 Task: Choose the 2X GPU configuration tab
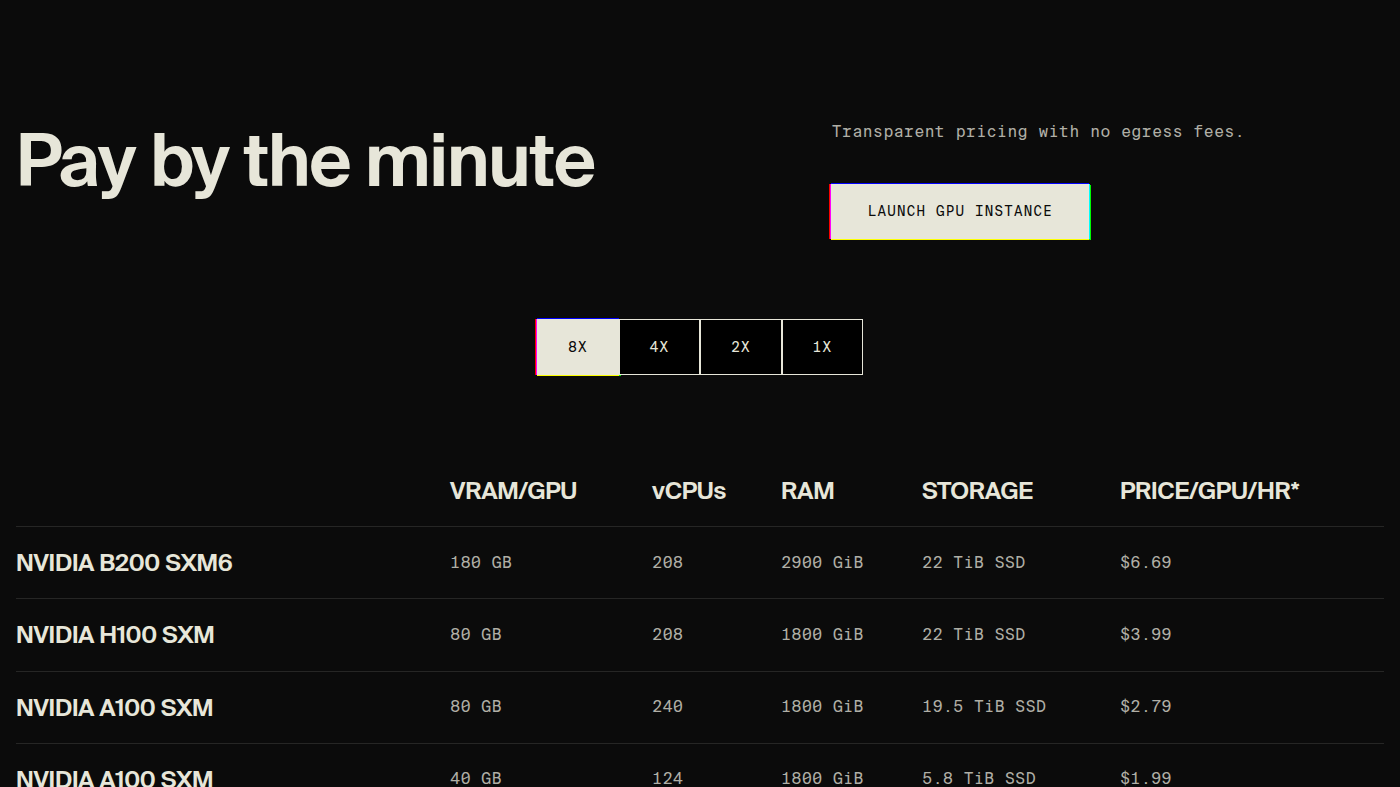click(741, 347)
